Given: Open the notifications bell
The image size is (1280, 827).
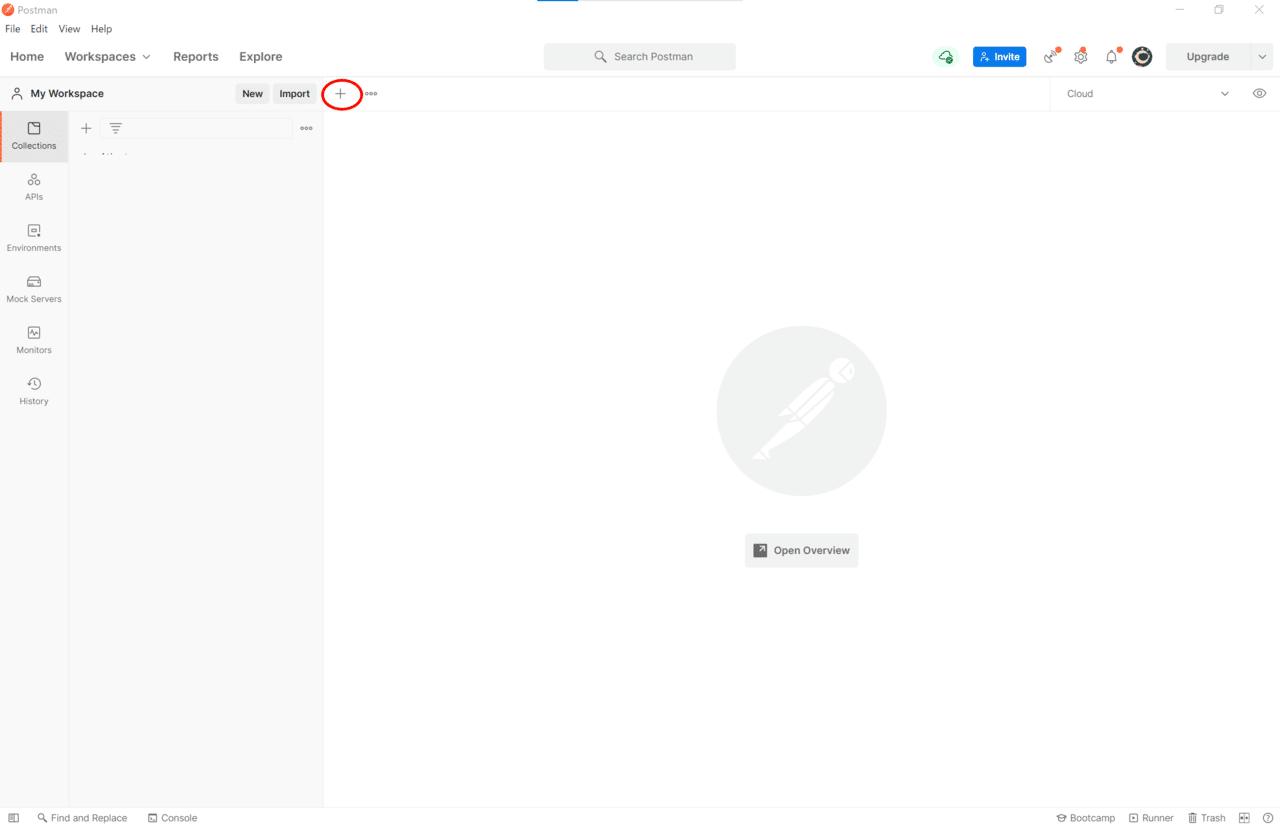Looking at the screenshot, I should tap(1111, 57).
